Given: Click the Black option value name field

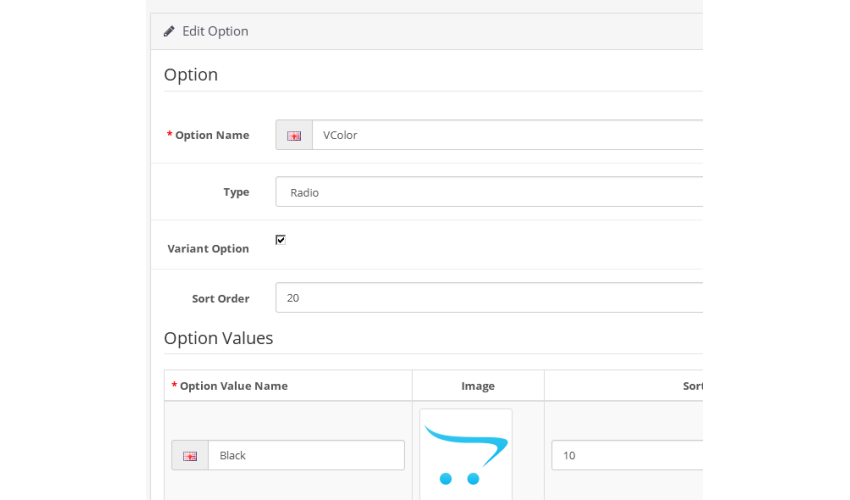Looking at the screenshot, I should [306, 455].
